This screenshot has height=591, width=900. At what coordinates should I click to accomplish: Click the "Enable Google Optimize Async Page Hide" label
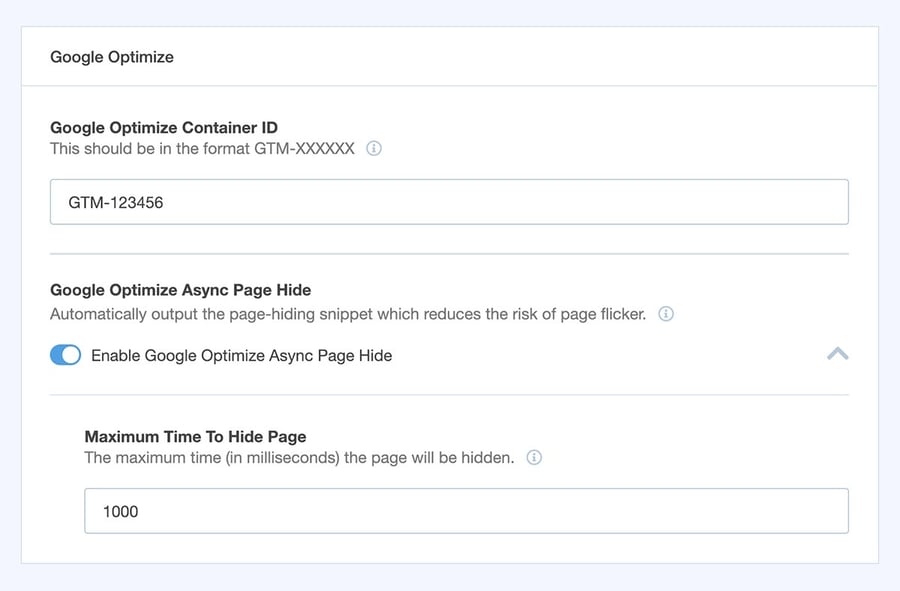[x=241, y=355]
